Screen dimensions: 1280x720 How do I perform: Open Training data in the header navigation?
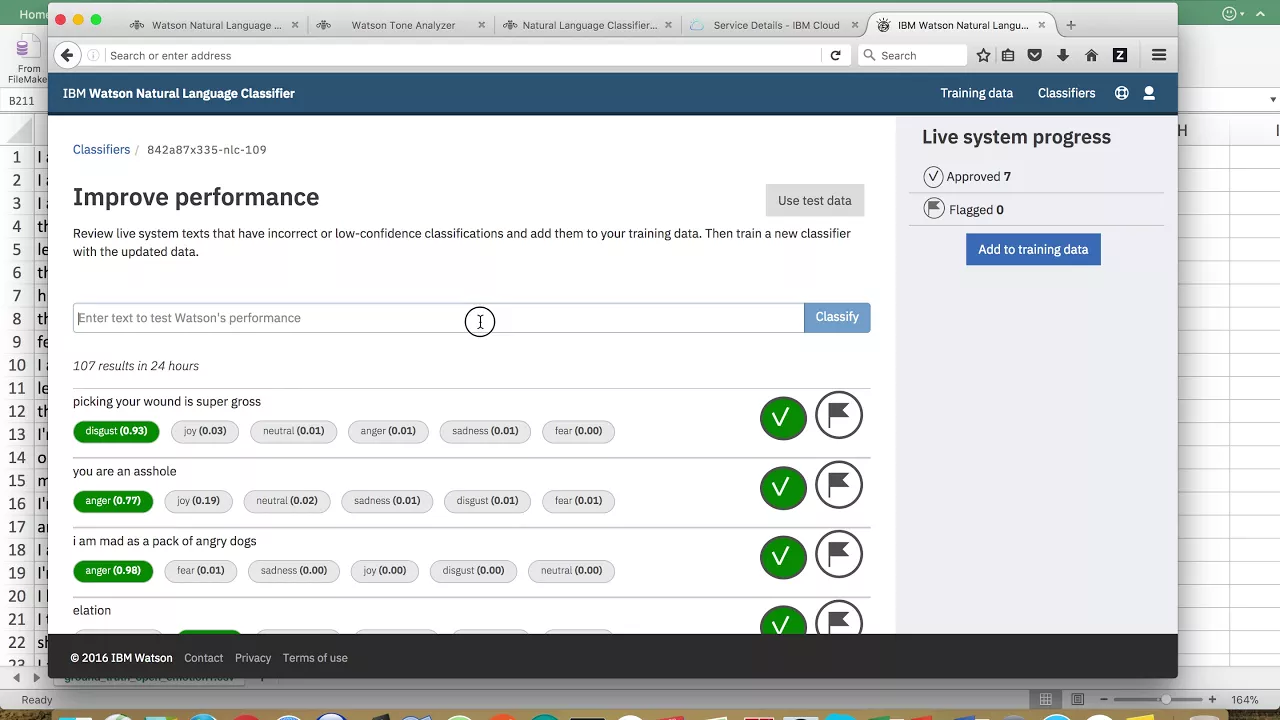tap(976, 93)
